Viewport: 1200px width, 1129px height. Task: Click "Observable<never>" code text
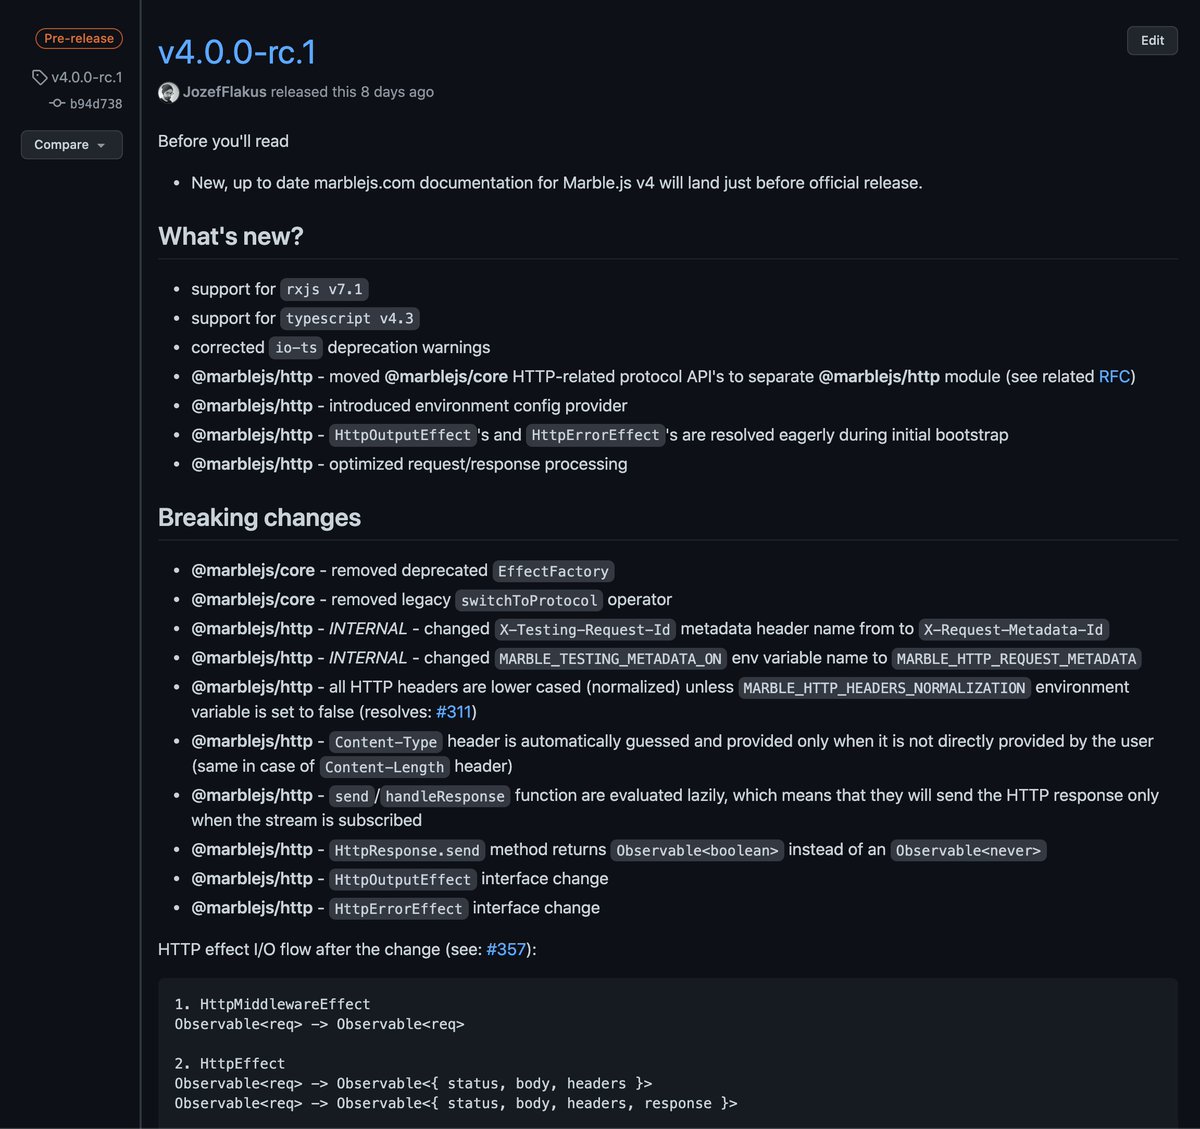(968, 850)
